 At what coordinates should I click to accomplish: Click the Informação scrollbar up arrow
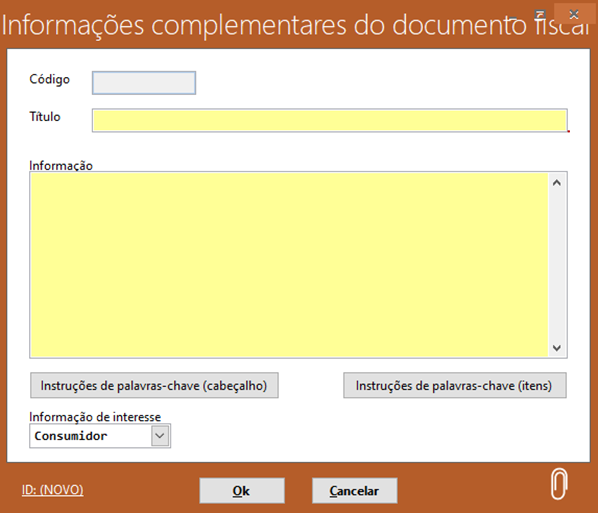(x=557, y=183)
